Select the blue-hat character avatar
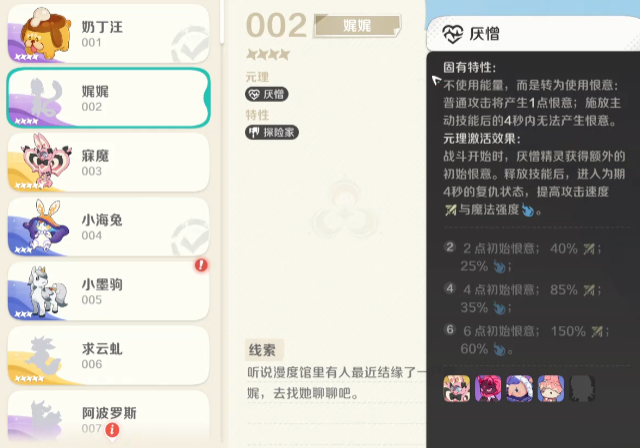 coord(519,388)
